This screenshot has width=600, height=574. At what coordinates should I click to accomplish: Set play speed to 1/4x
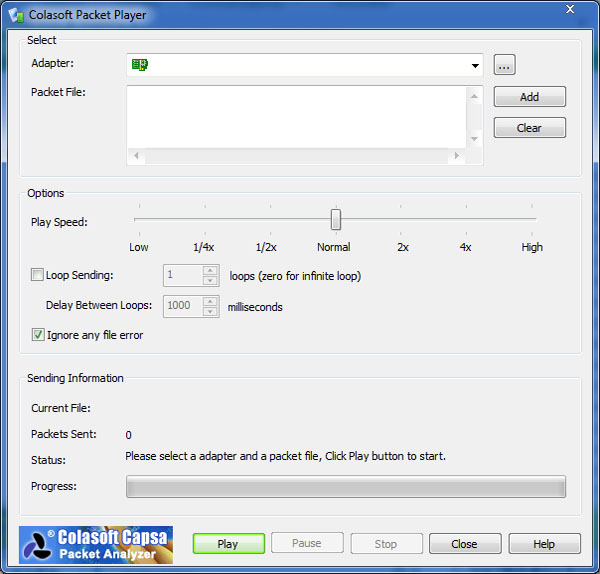point(204,247)
